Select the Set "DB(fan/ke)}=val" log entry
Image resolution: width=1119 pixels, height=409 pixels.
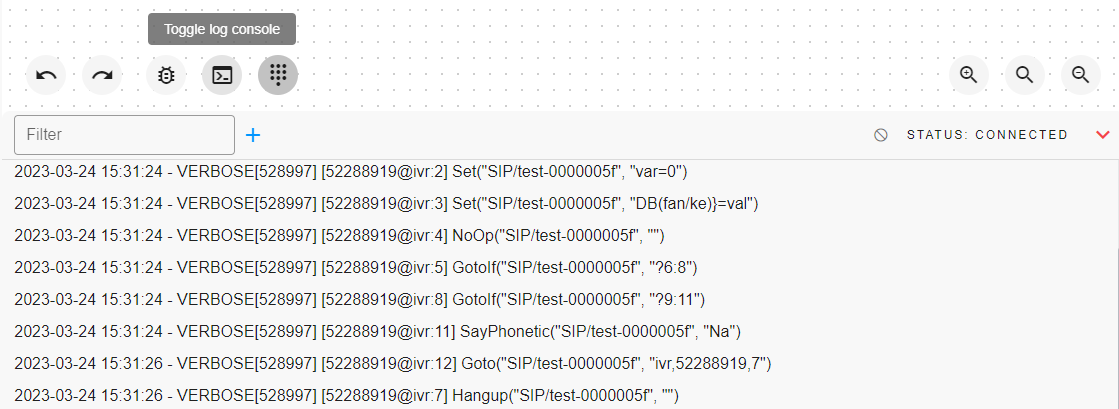387,204
